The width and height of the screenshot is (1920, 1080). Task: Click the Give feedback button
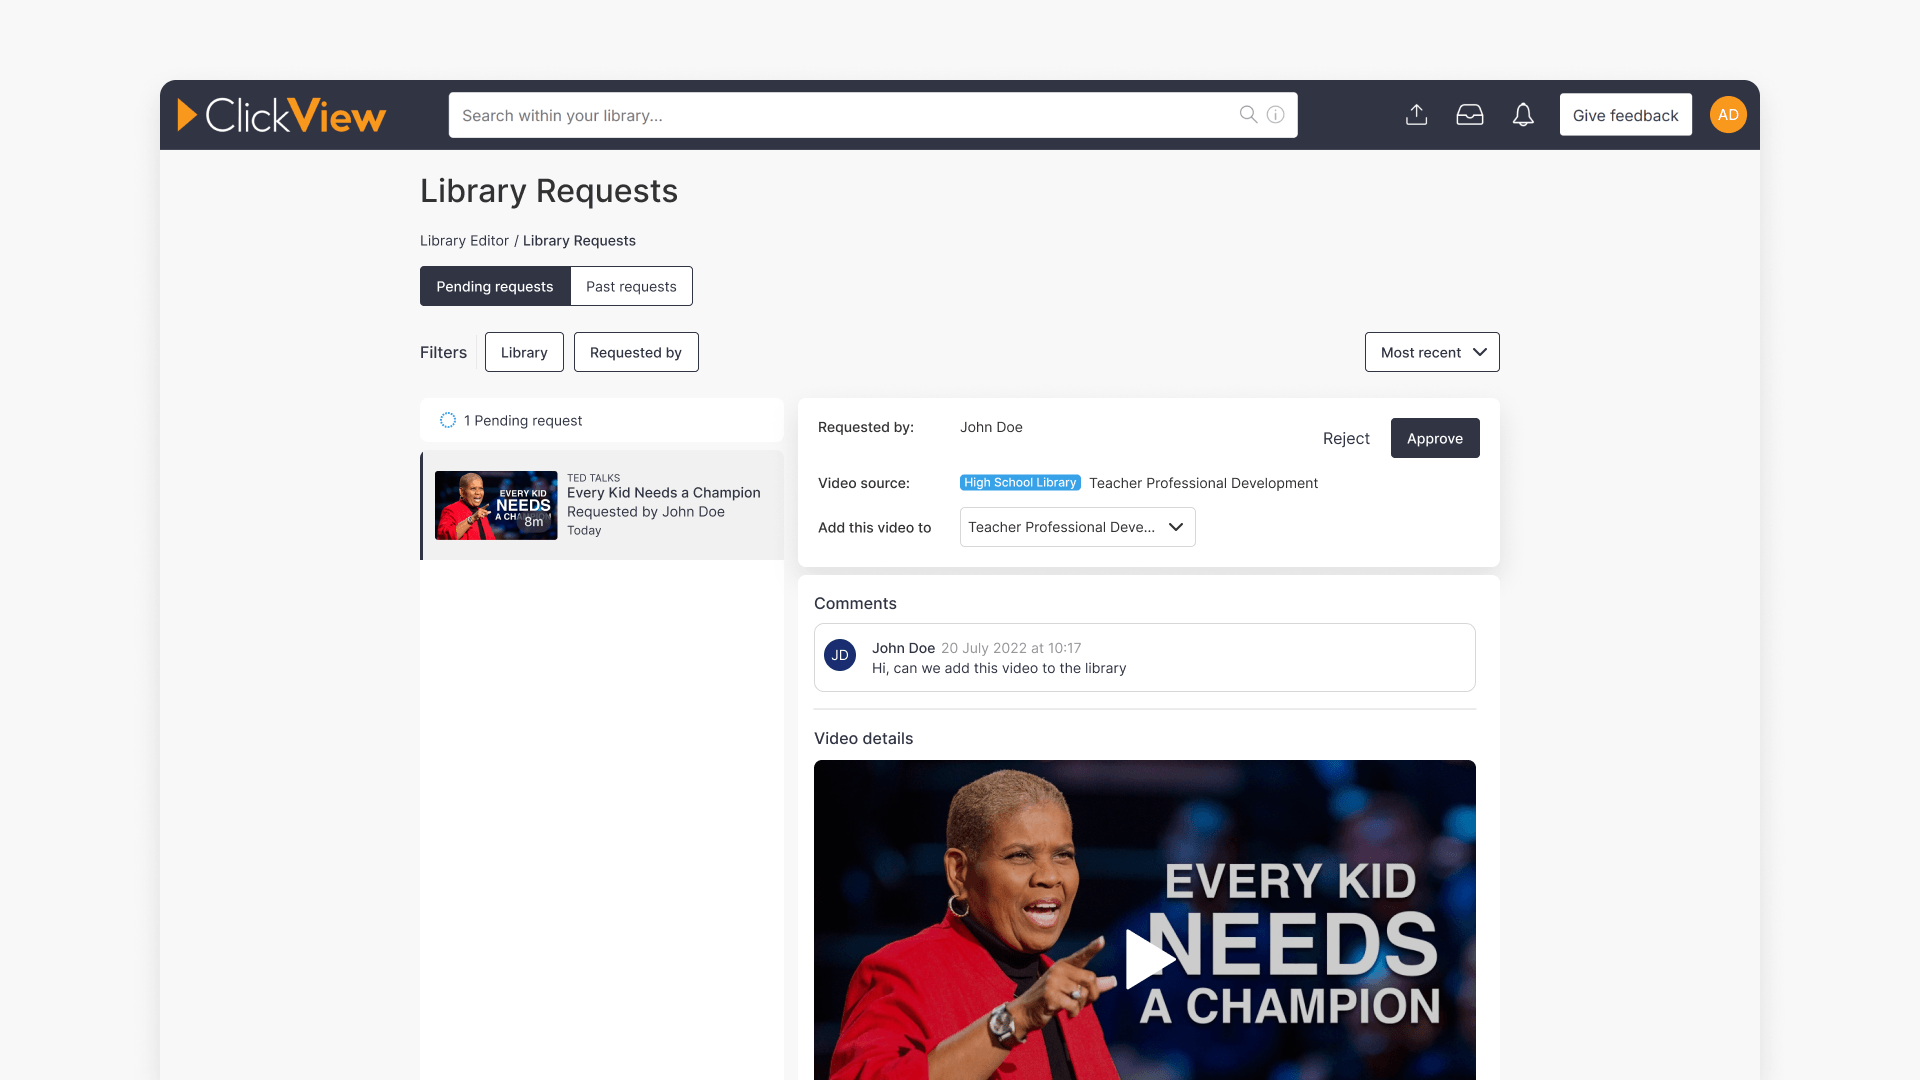(x=1625, y=114)
